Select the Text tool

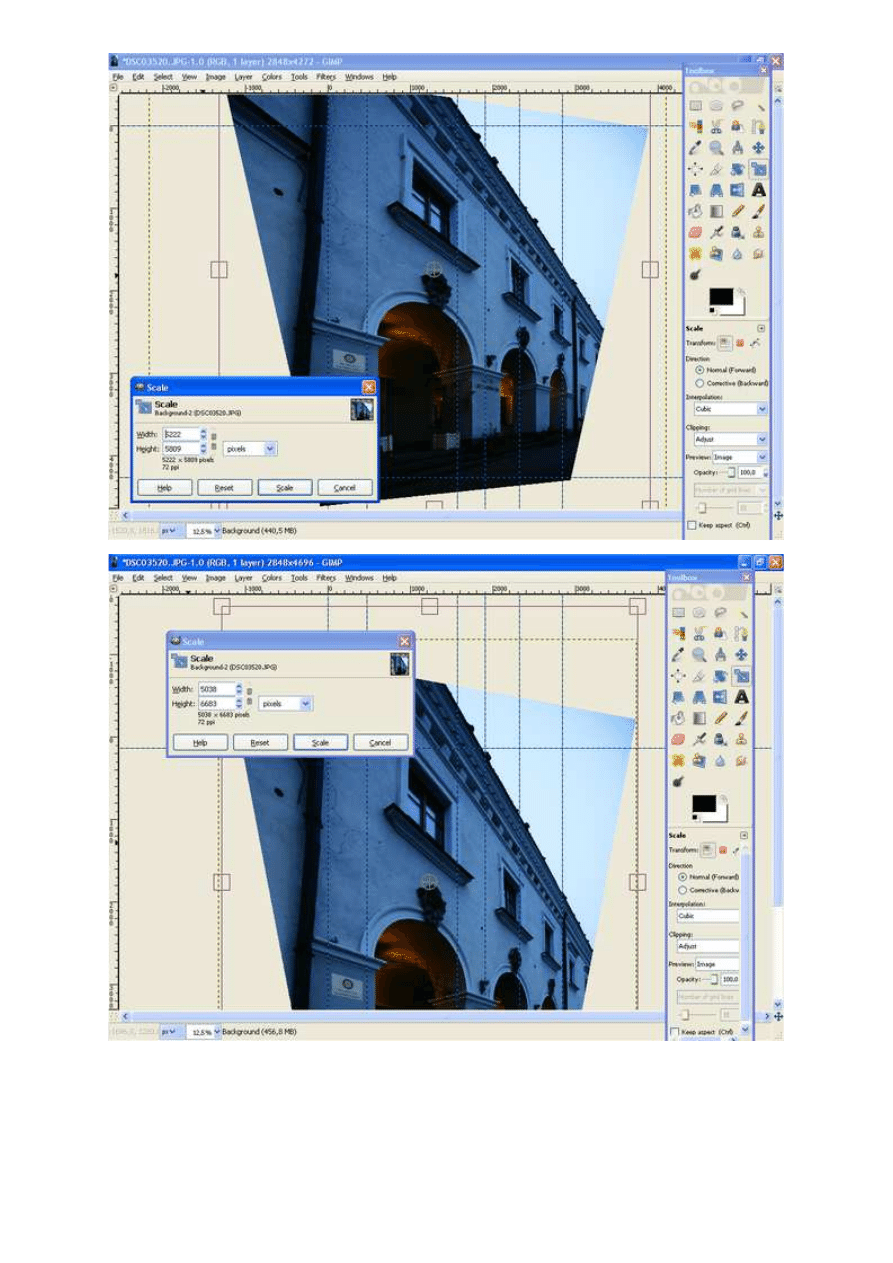[759, 190]
